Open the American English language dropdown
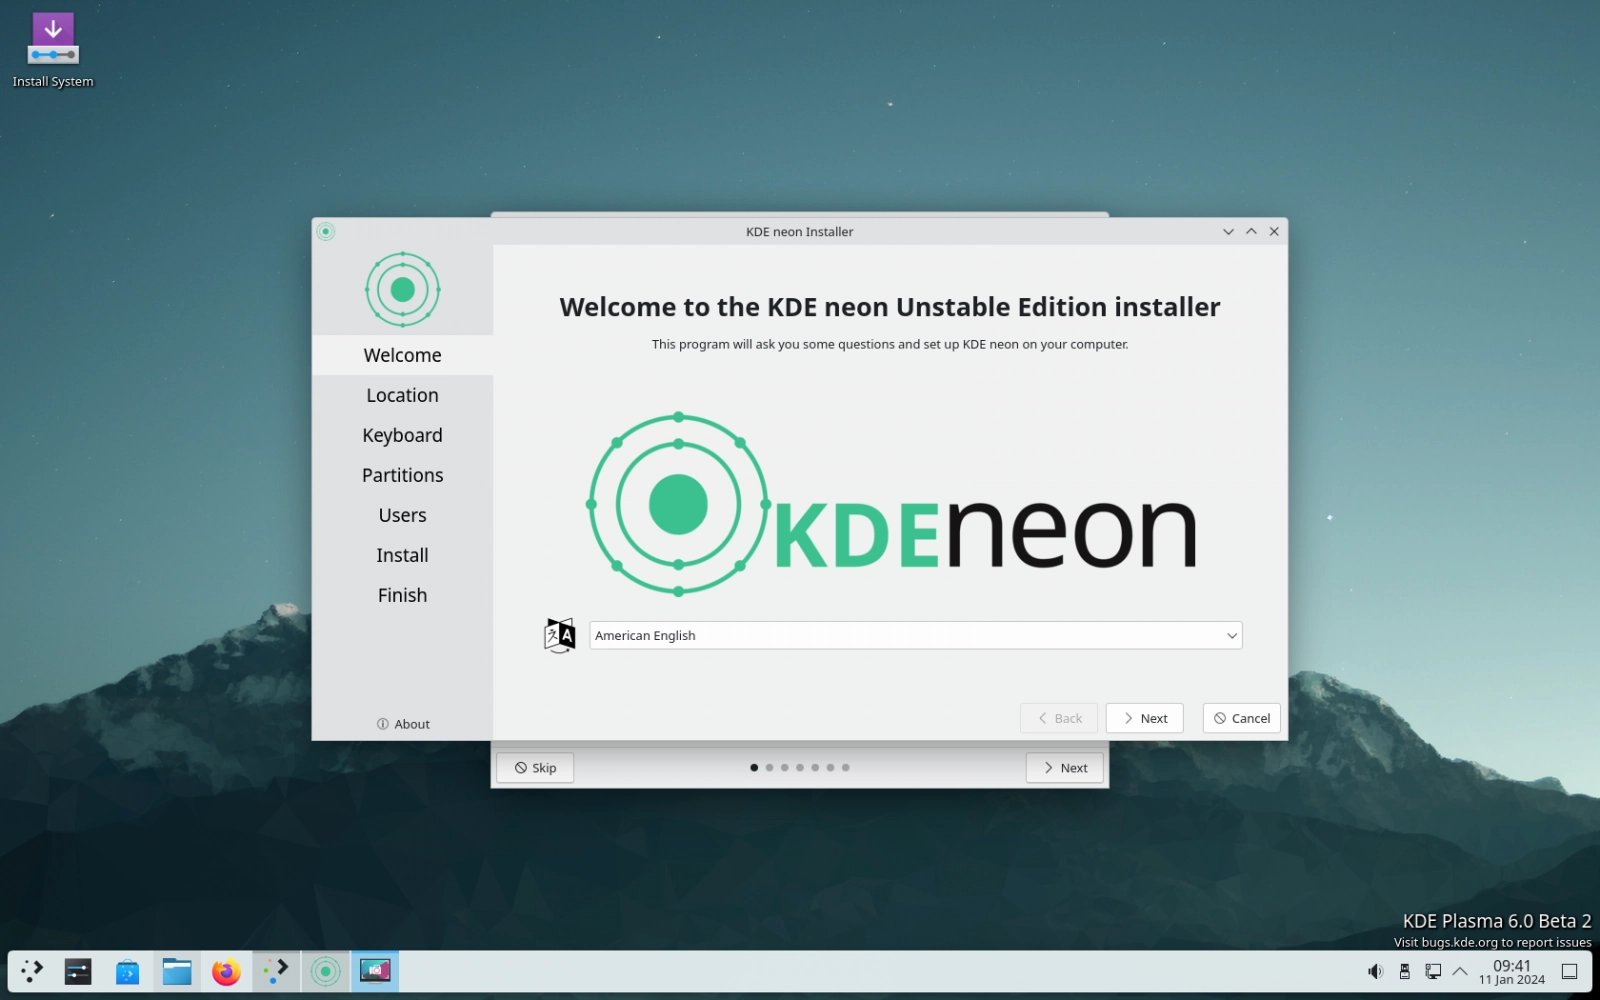 click(915, 635)
